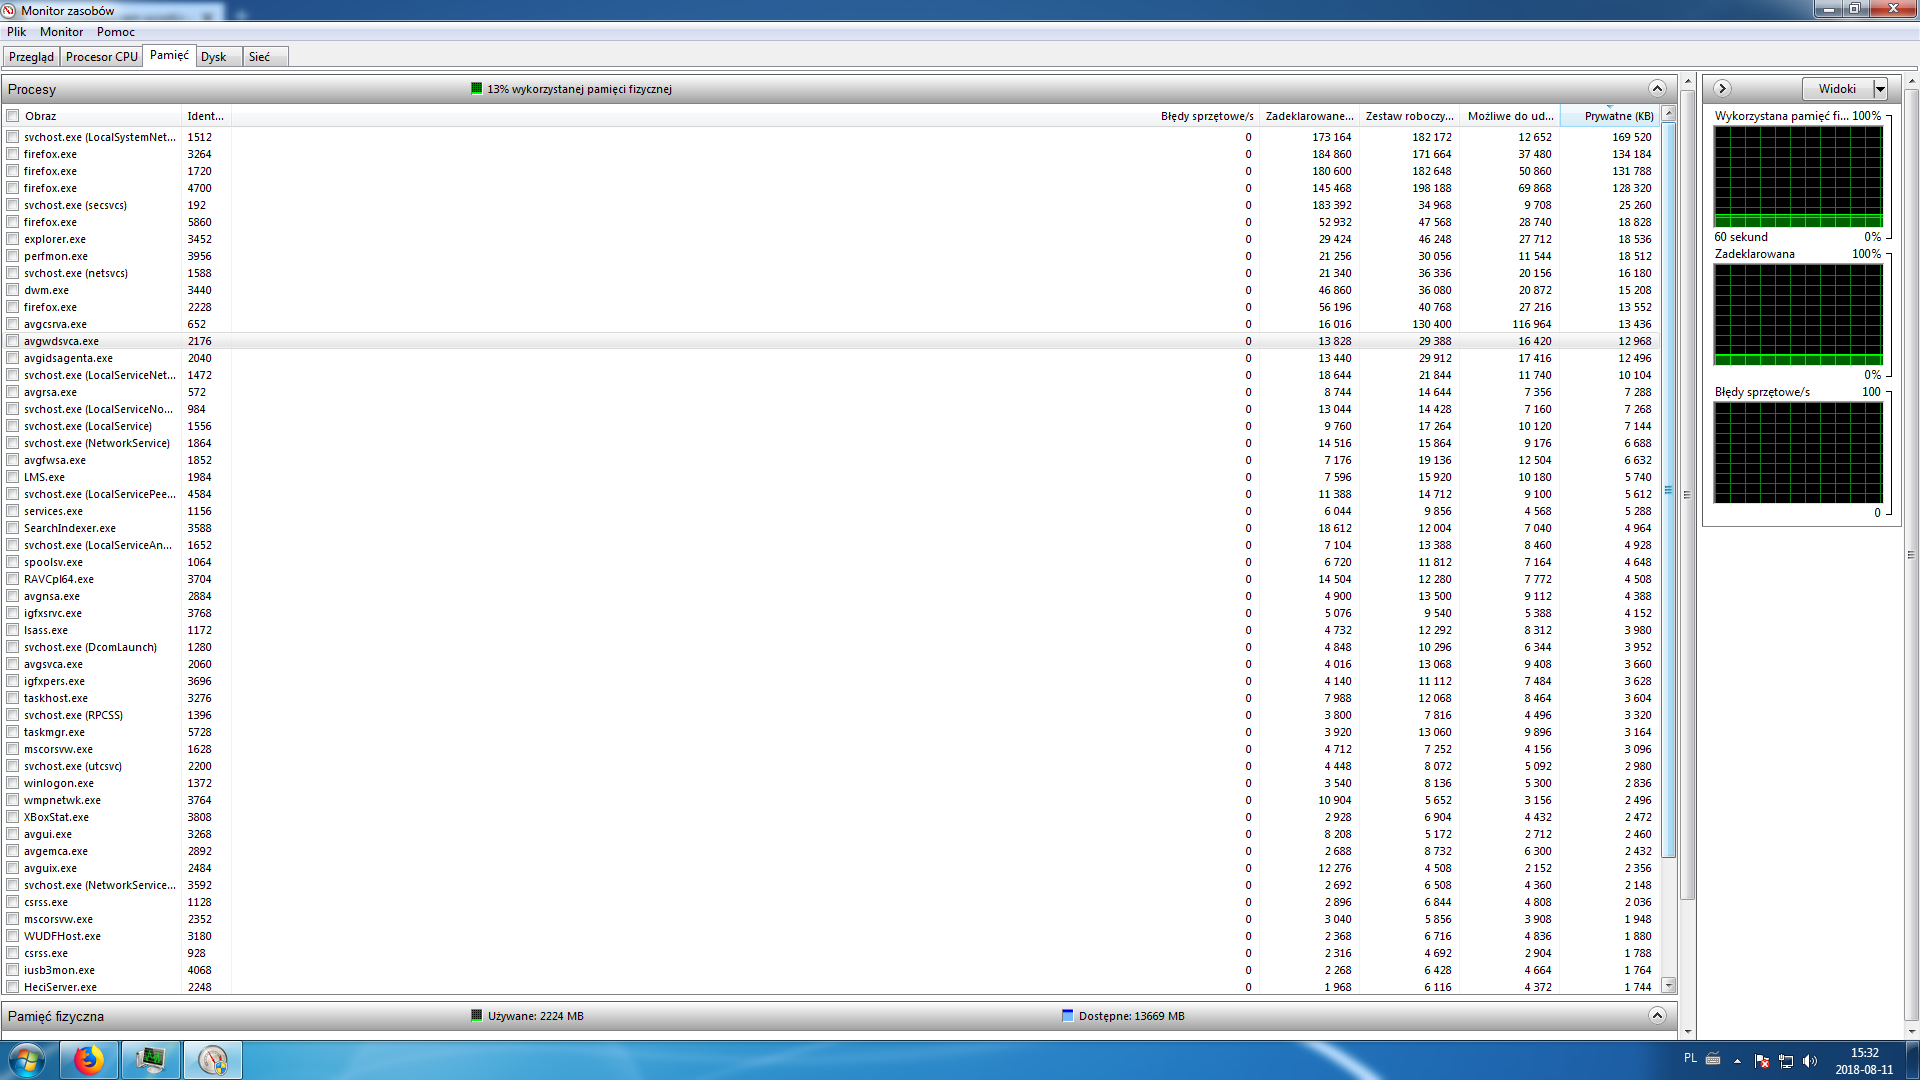The height and width of the screenshot is (1080, 1920).
Task: Enable the LMS.exe filter checkbox
Action: (13, 477)
